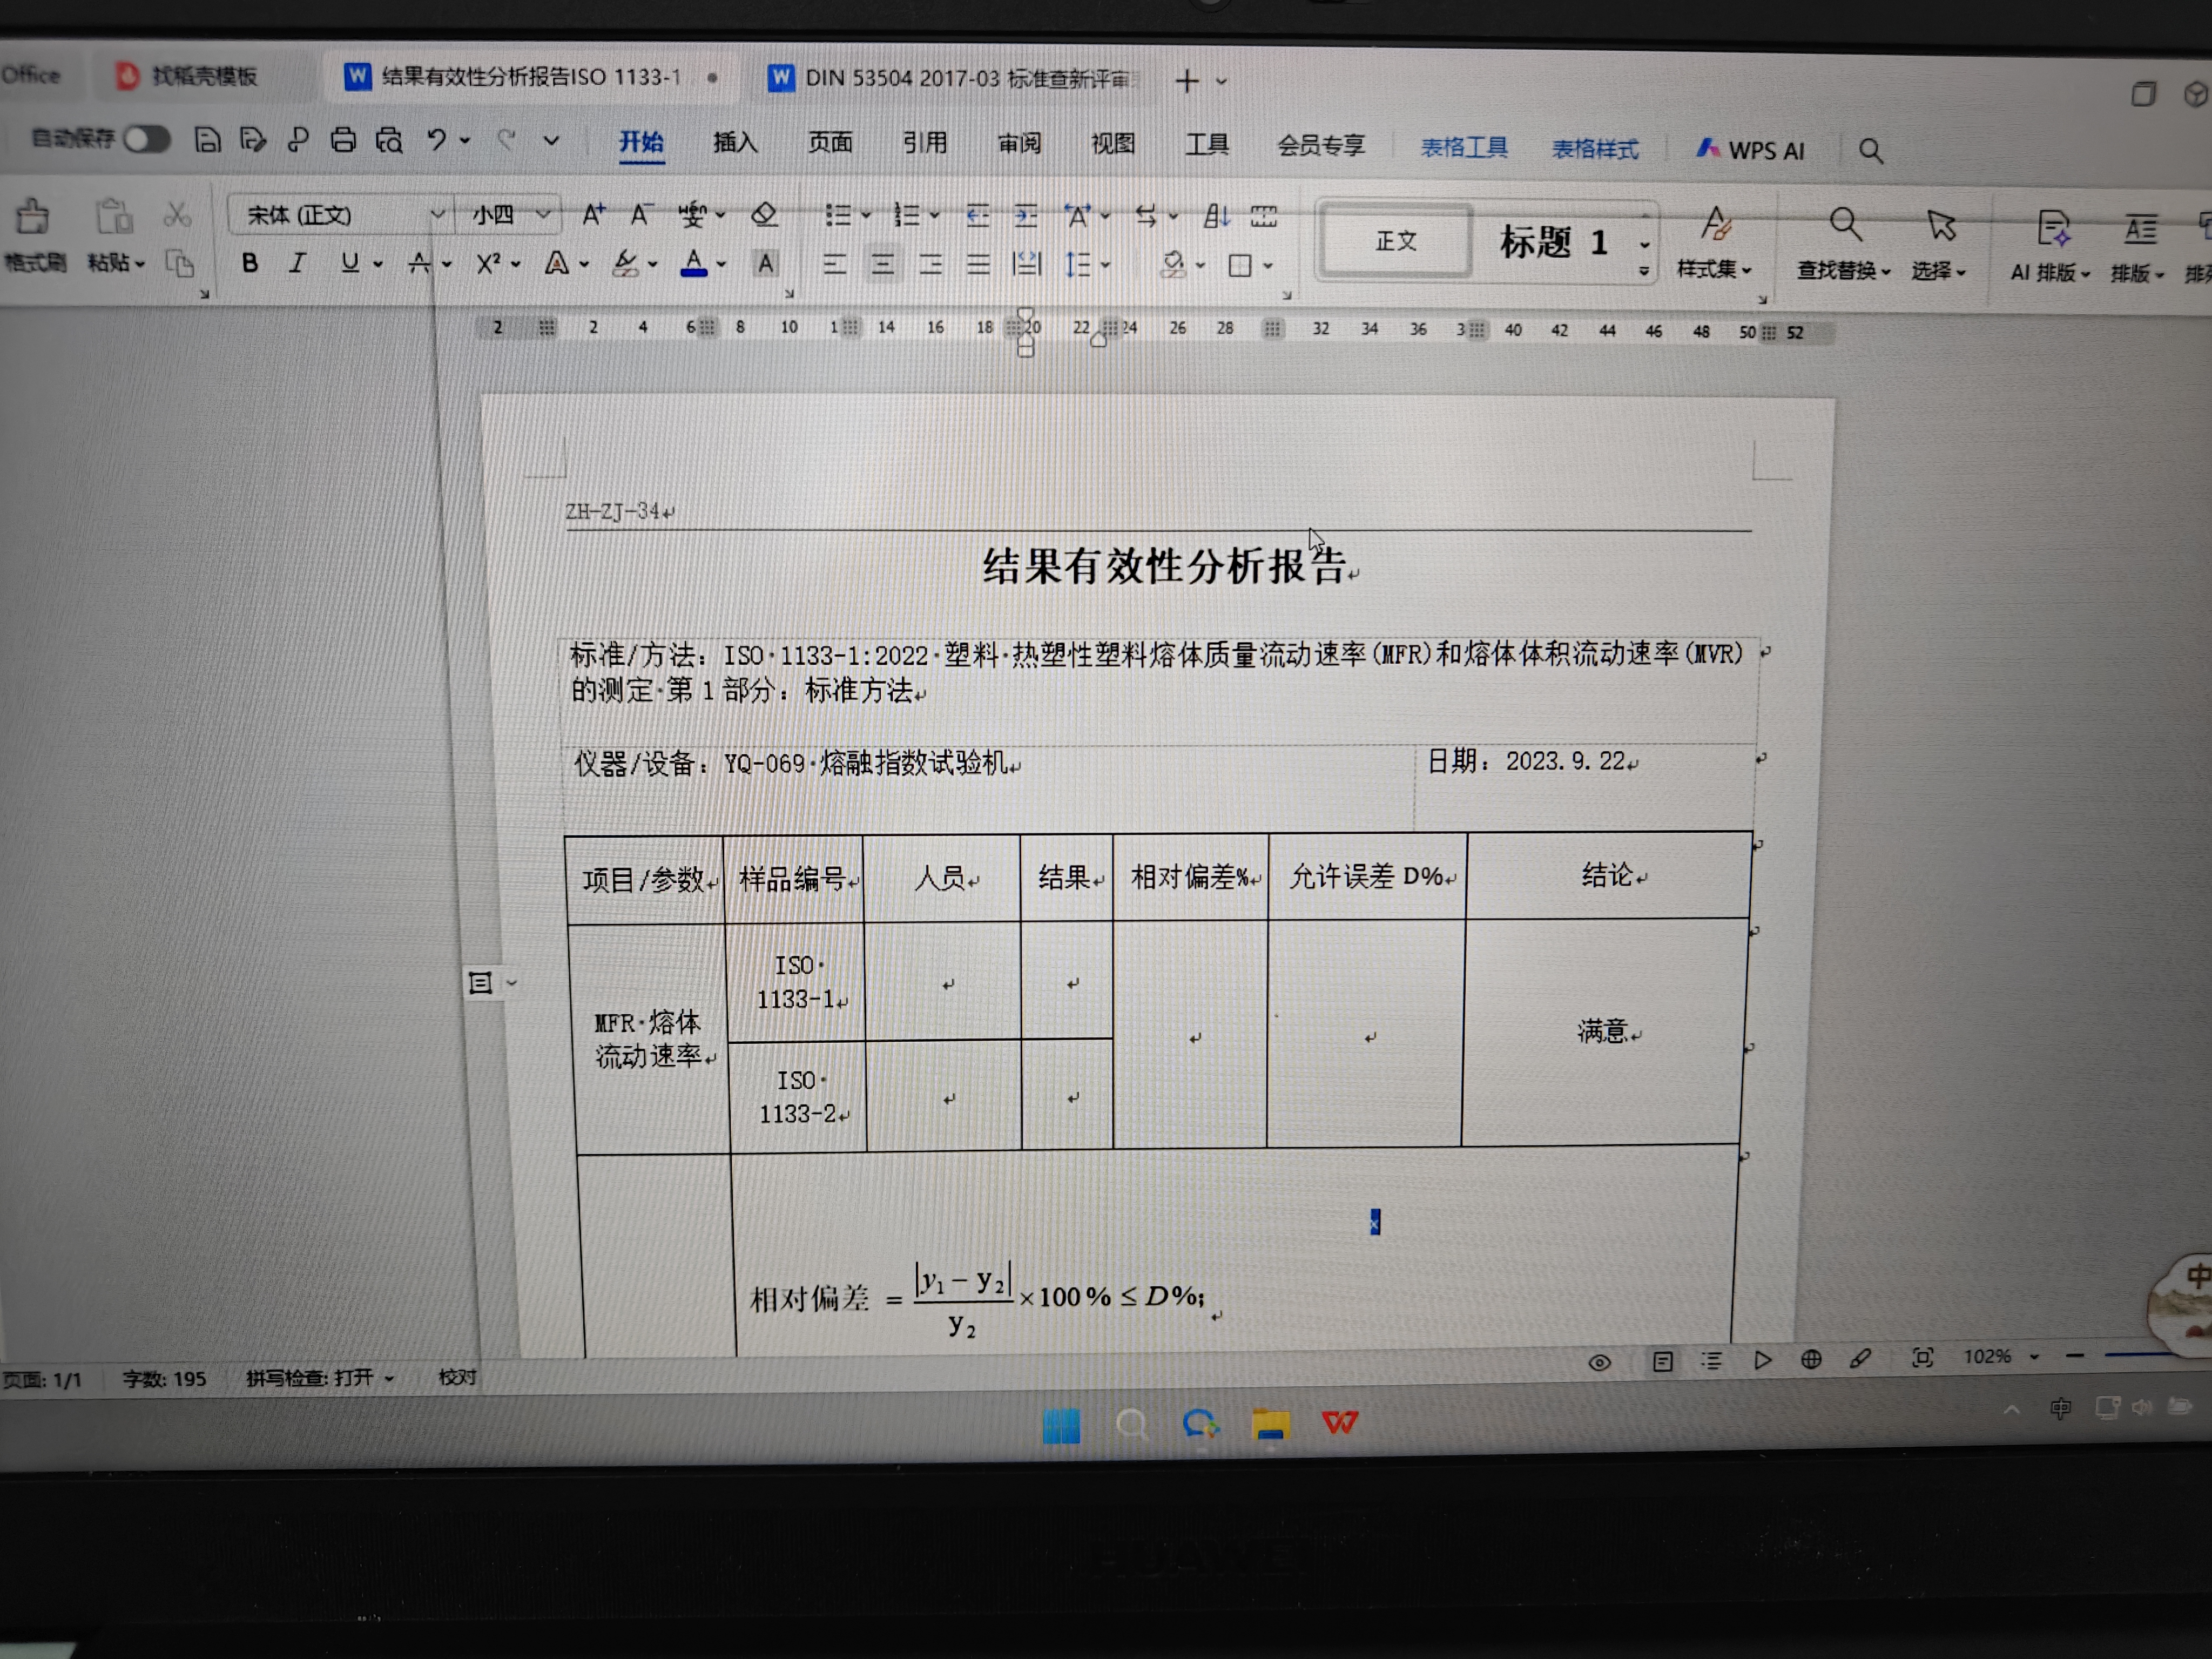Click the clear formatting eraser icon
Viewport: 2212px width, 1659px height.
[x=764, y=214]
